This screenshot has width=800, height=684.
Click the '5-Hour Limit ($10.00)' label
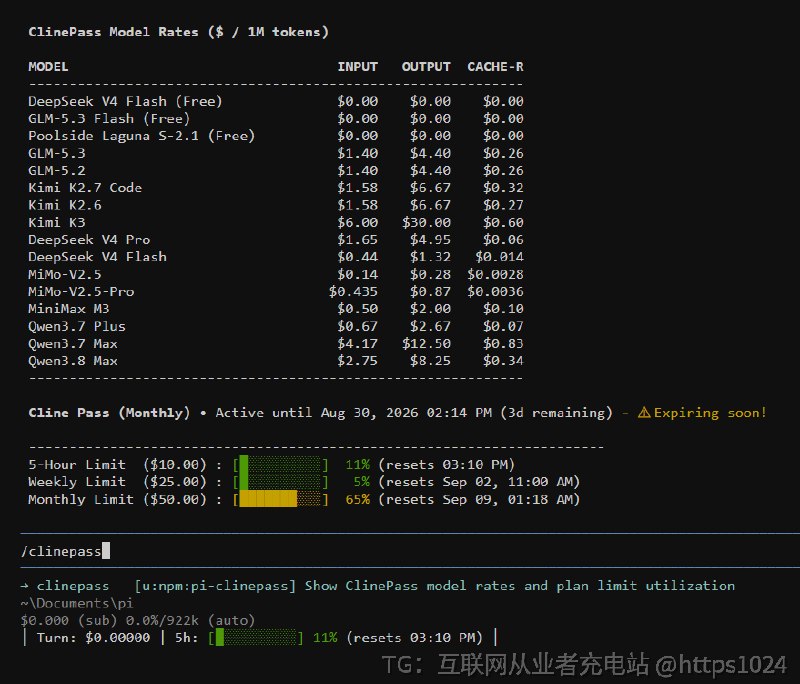point(117,465)
